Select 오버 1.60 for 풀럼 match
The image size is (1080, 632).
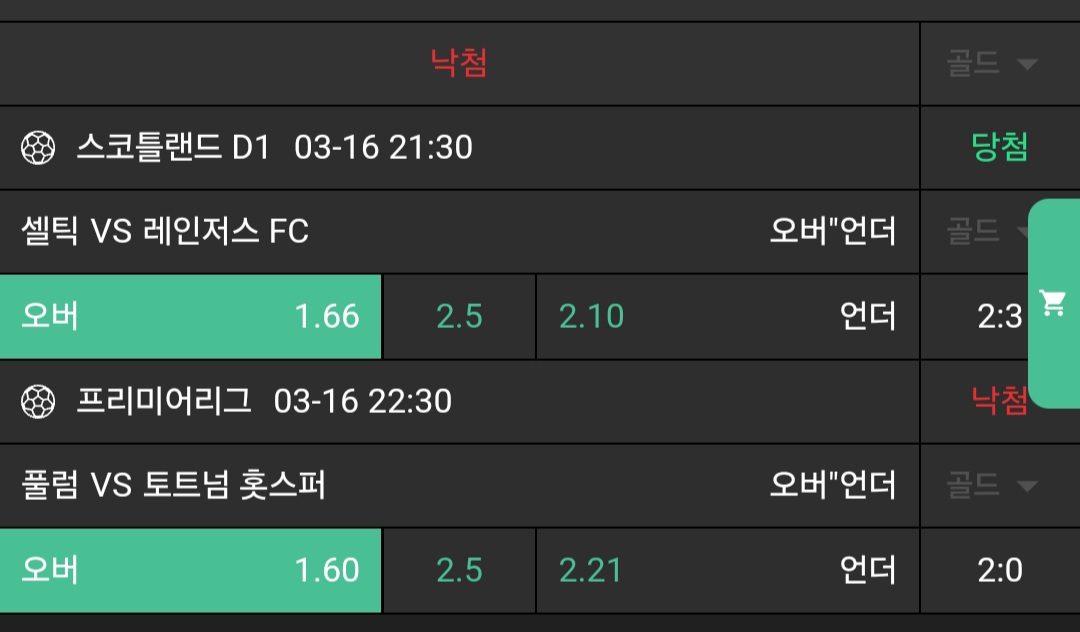click(190, 570)
